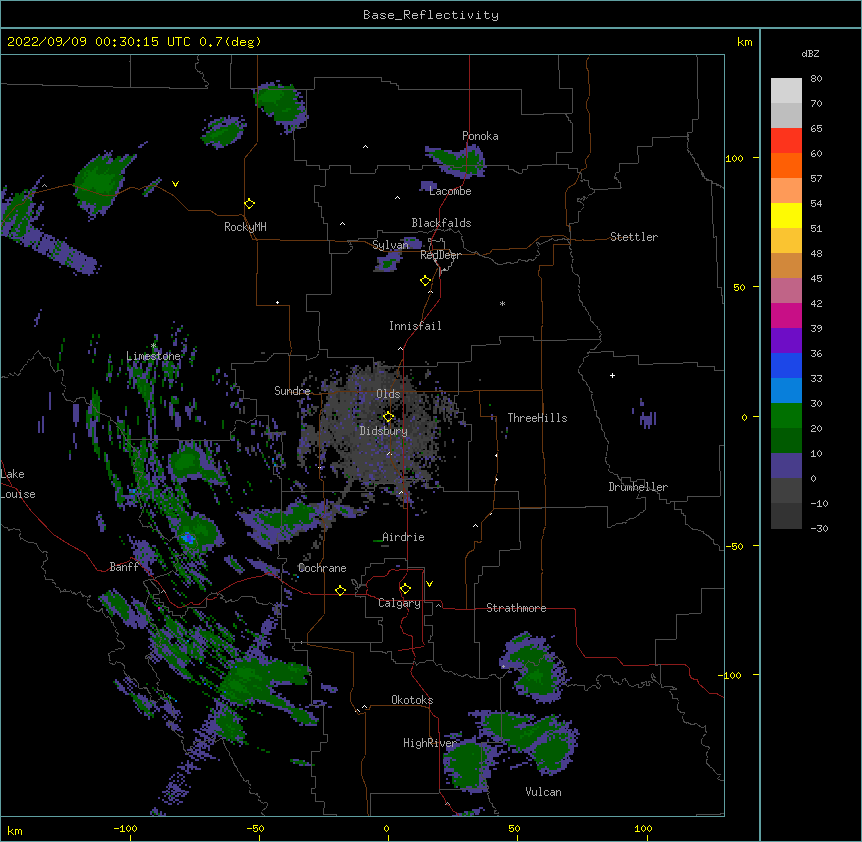Select the yellow diamond marker south of RedDeer

point(426,281)
